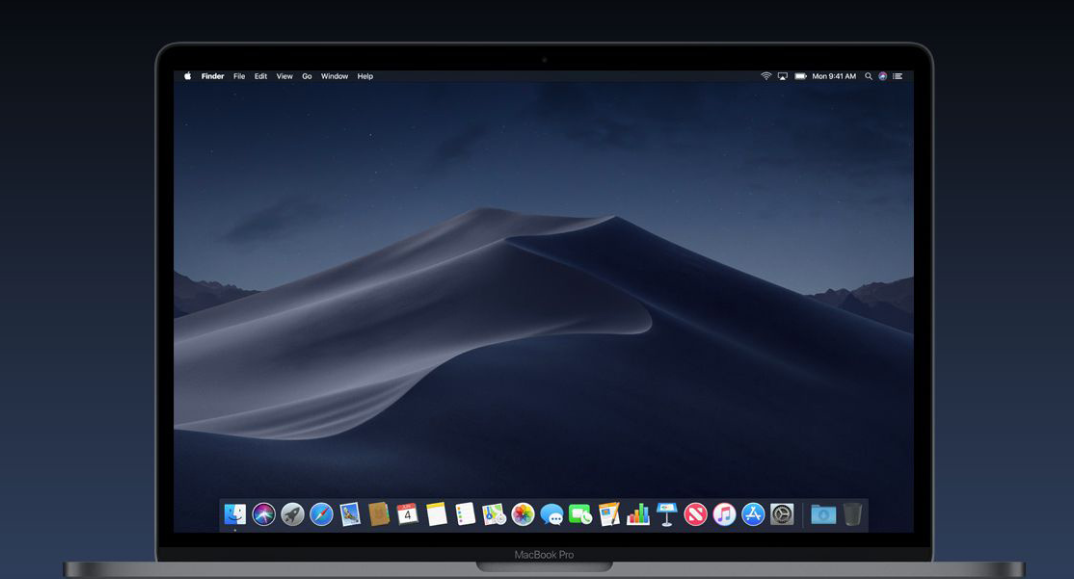
Task: Launch Safari from the Dock
Action: click(321, 514)
